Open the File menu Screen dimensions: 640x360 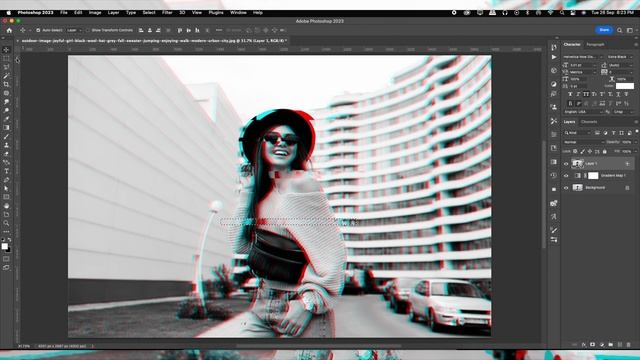tap(64, 13)
